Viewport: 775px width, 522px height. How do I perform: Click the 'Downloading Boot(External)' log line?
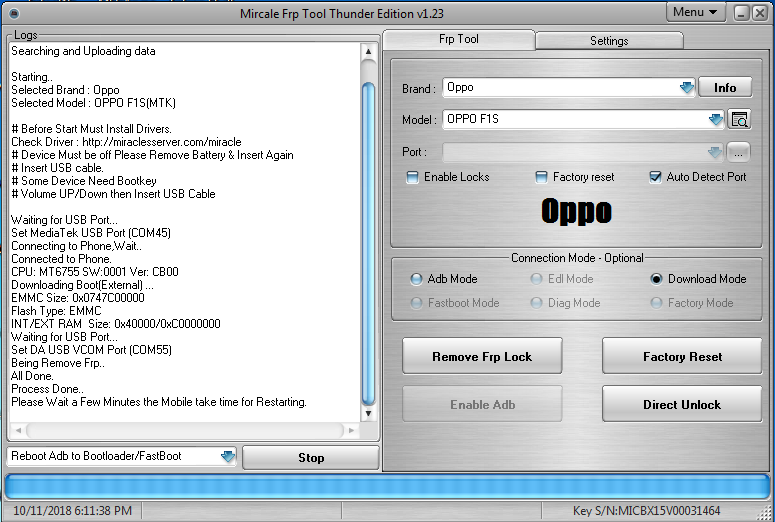[82, 285]
